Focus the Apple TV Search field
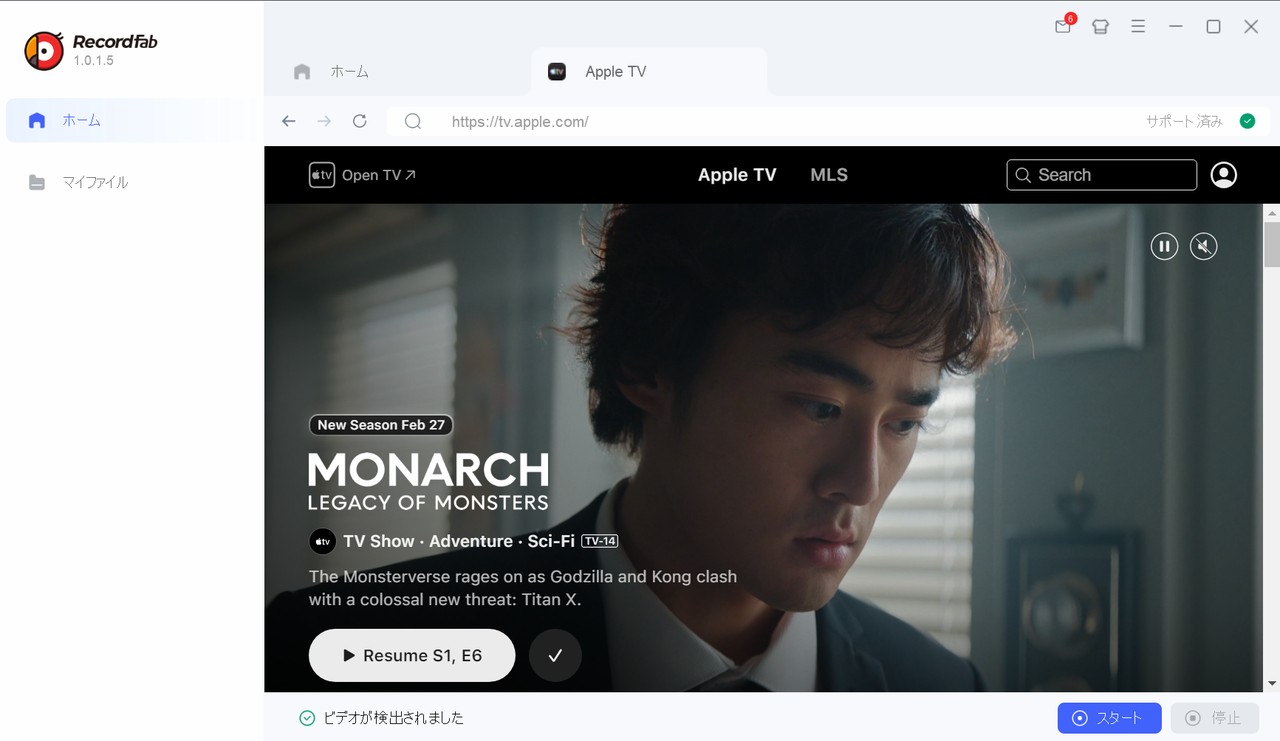Viewport: 1280px width, 741px height. (1101, 175)
